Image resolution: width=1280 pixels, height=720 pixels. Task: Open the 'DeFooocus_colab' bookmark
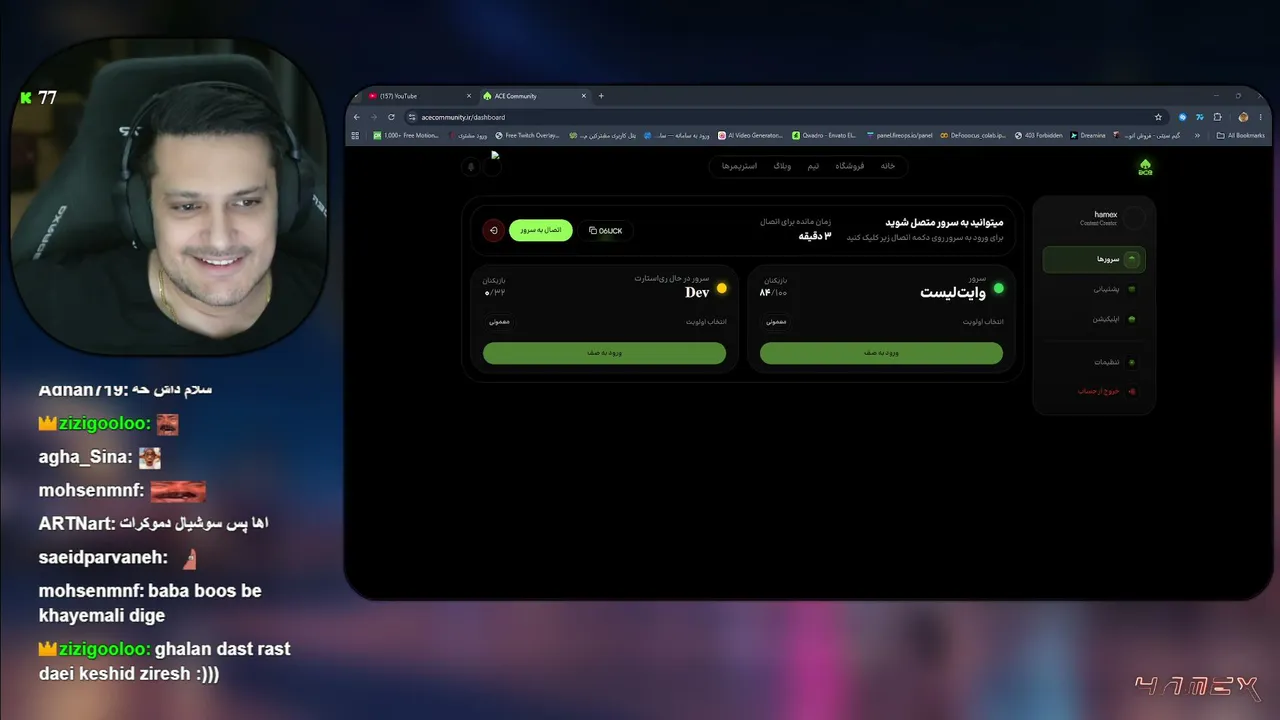972,136
